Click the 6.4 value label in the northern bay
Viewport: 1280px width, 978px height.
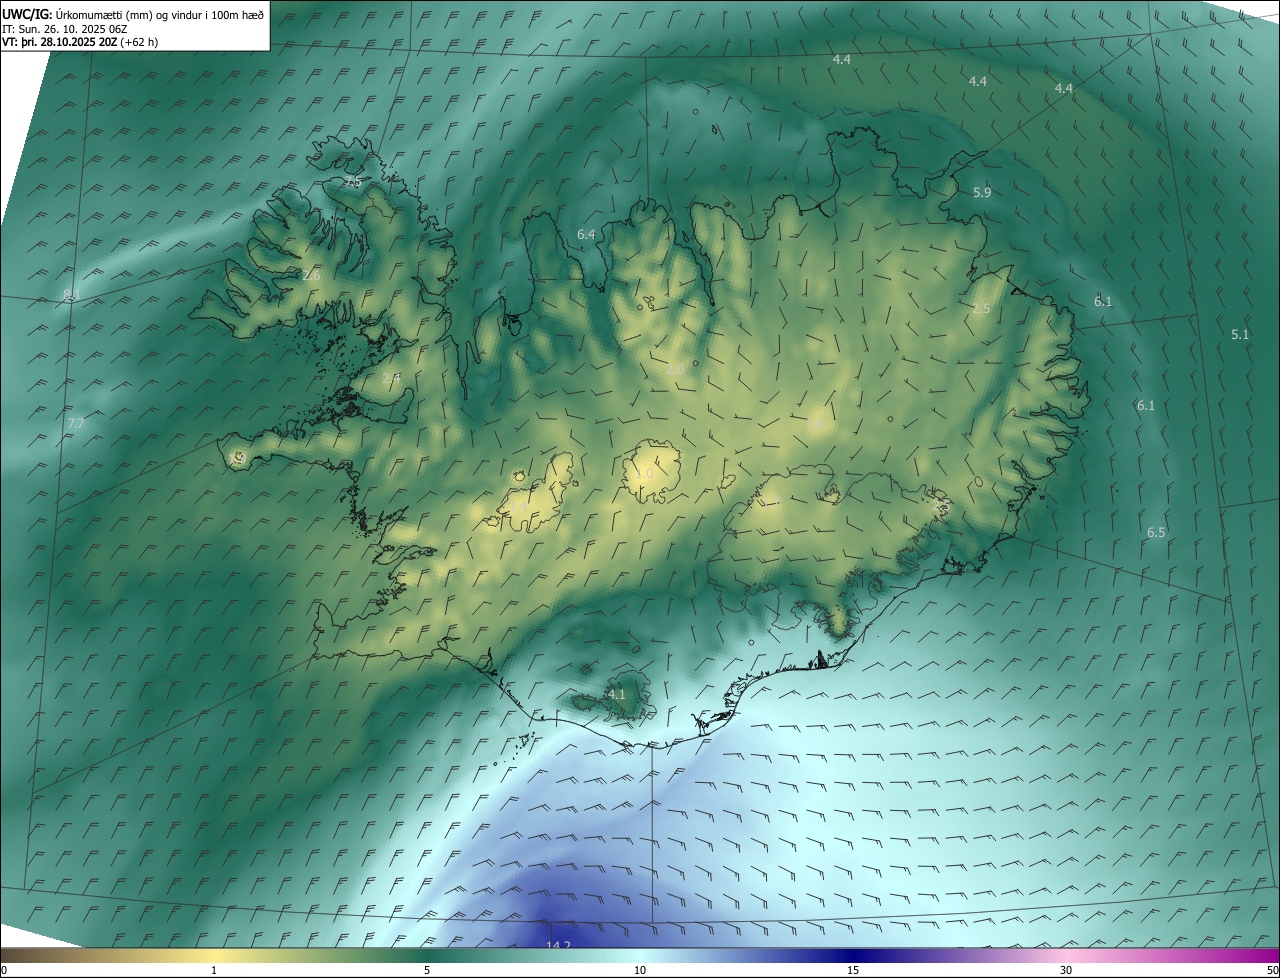point(586,234)
